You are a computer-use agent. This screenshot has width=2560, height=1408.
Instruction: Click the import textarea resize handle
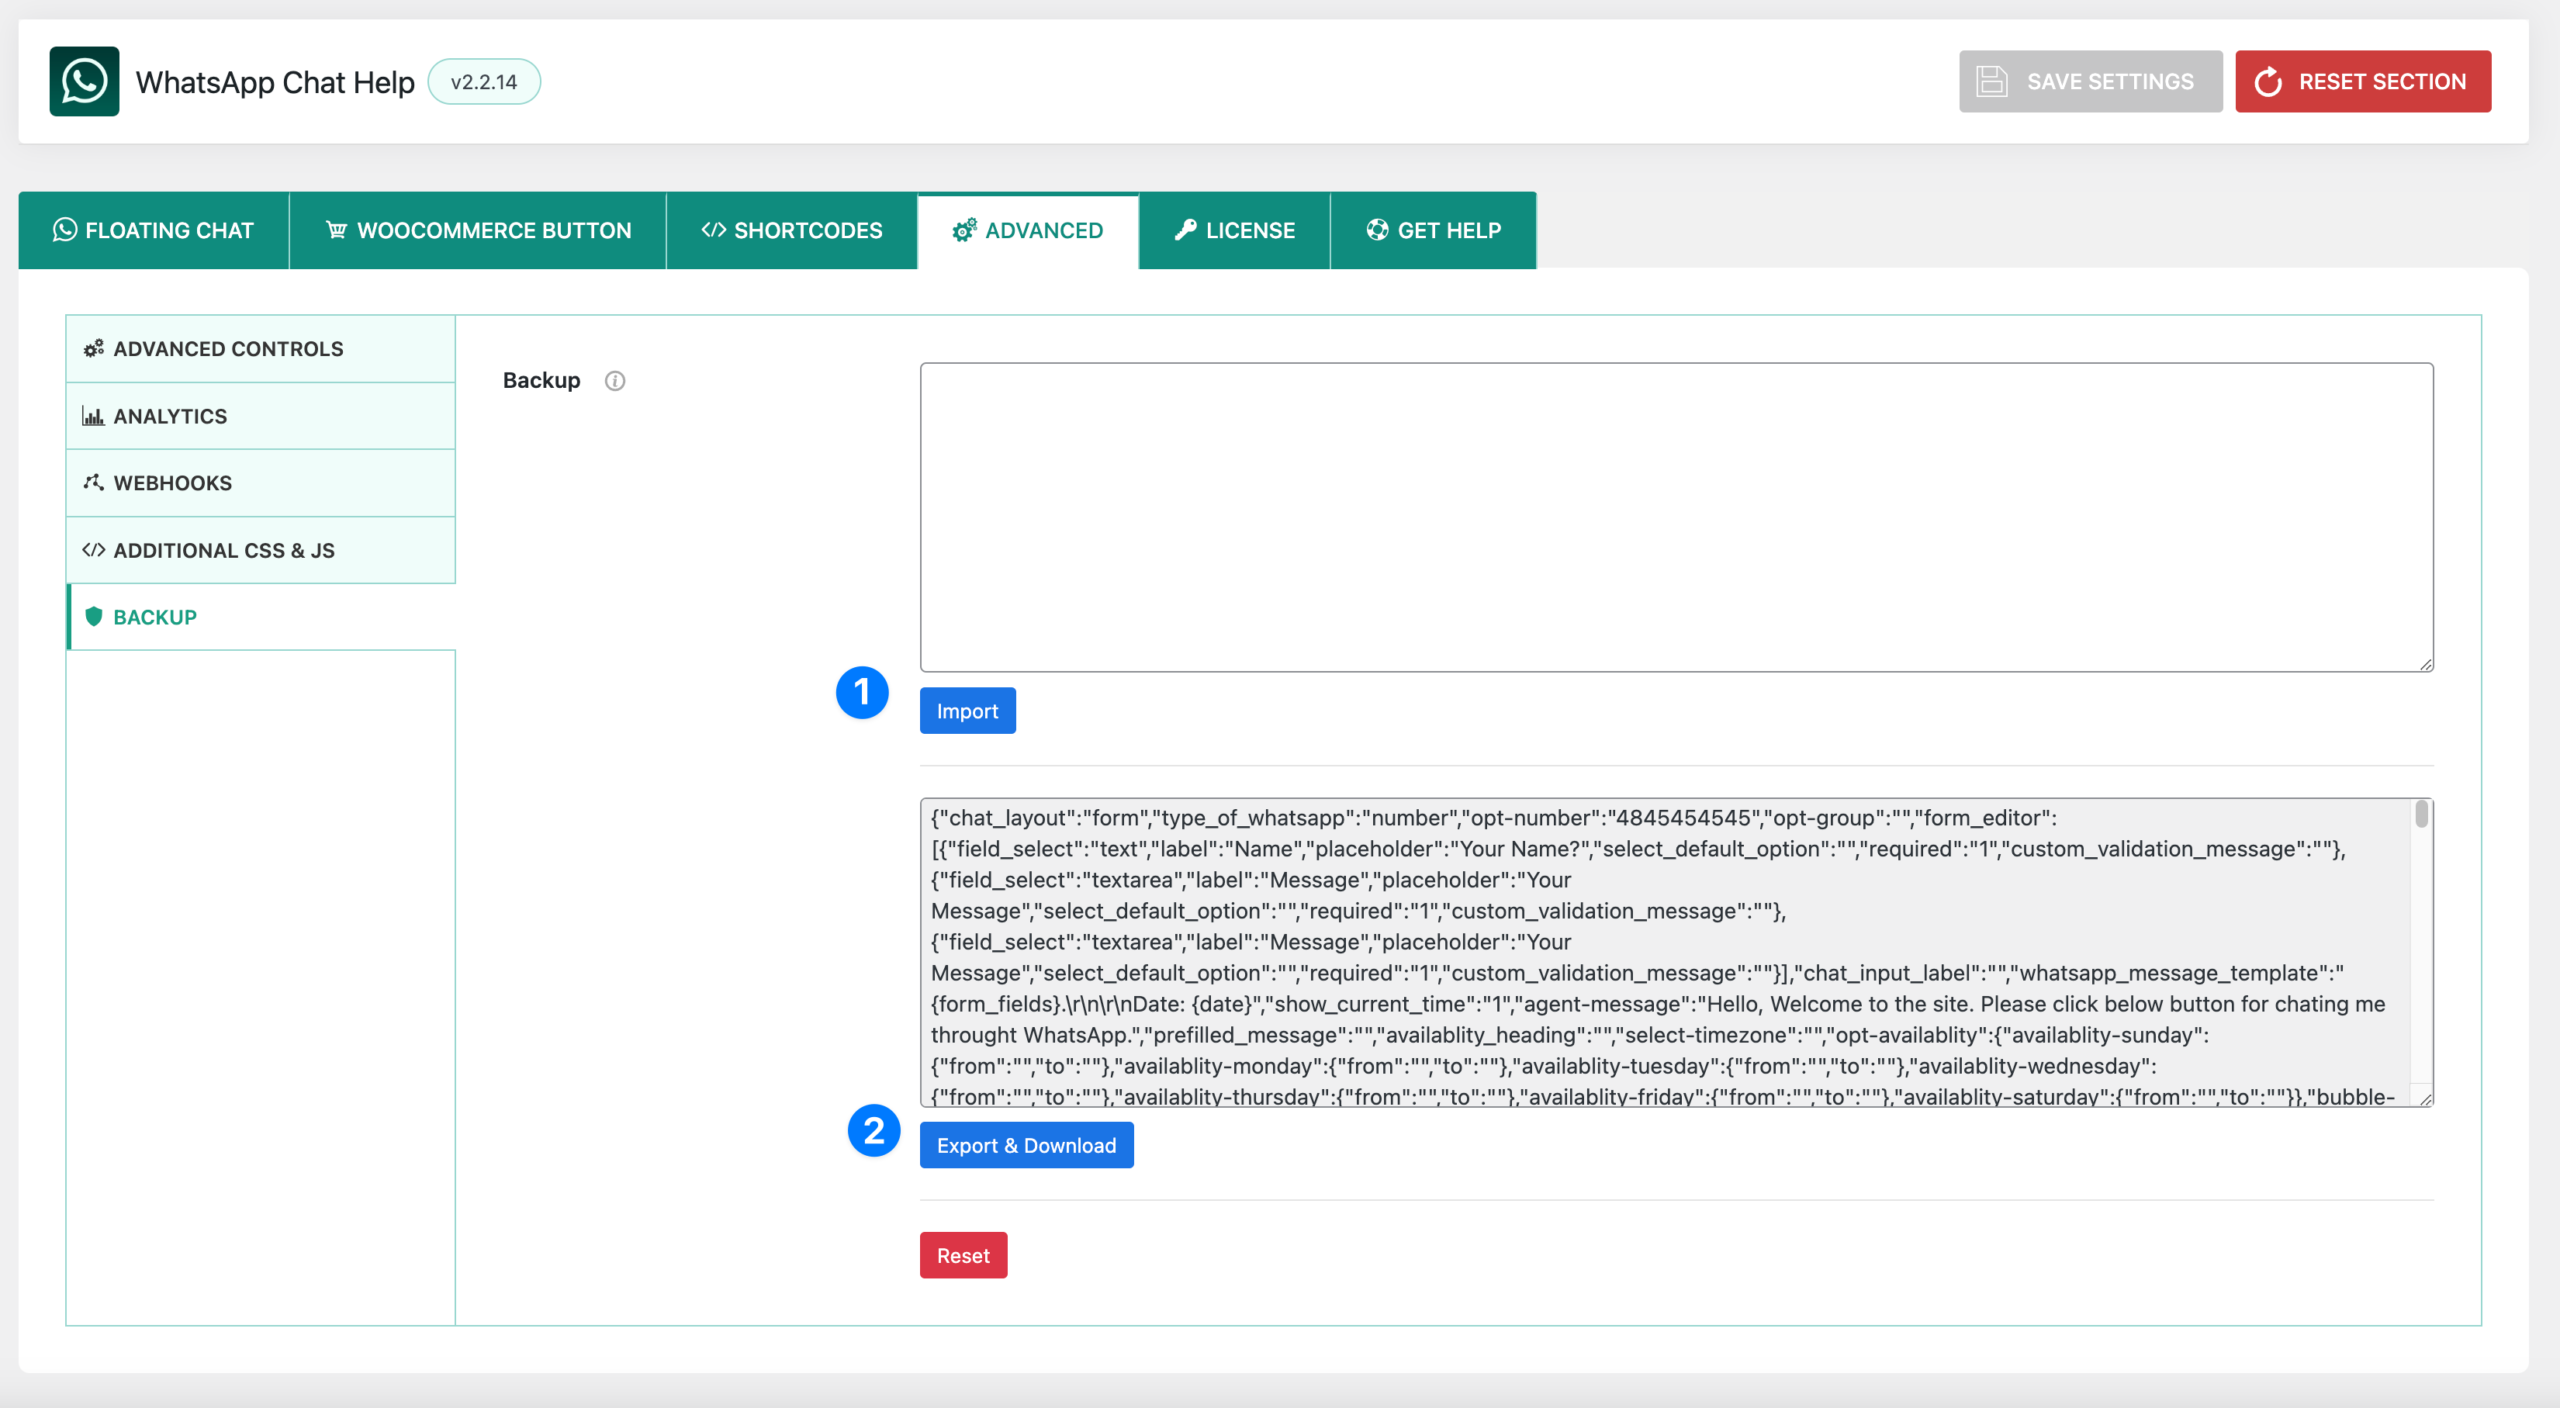pos(2426,665)
